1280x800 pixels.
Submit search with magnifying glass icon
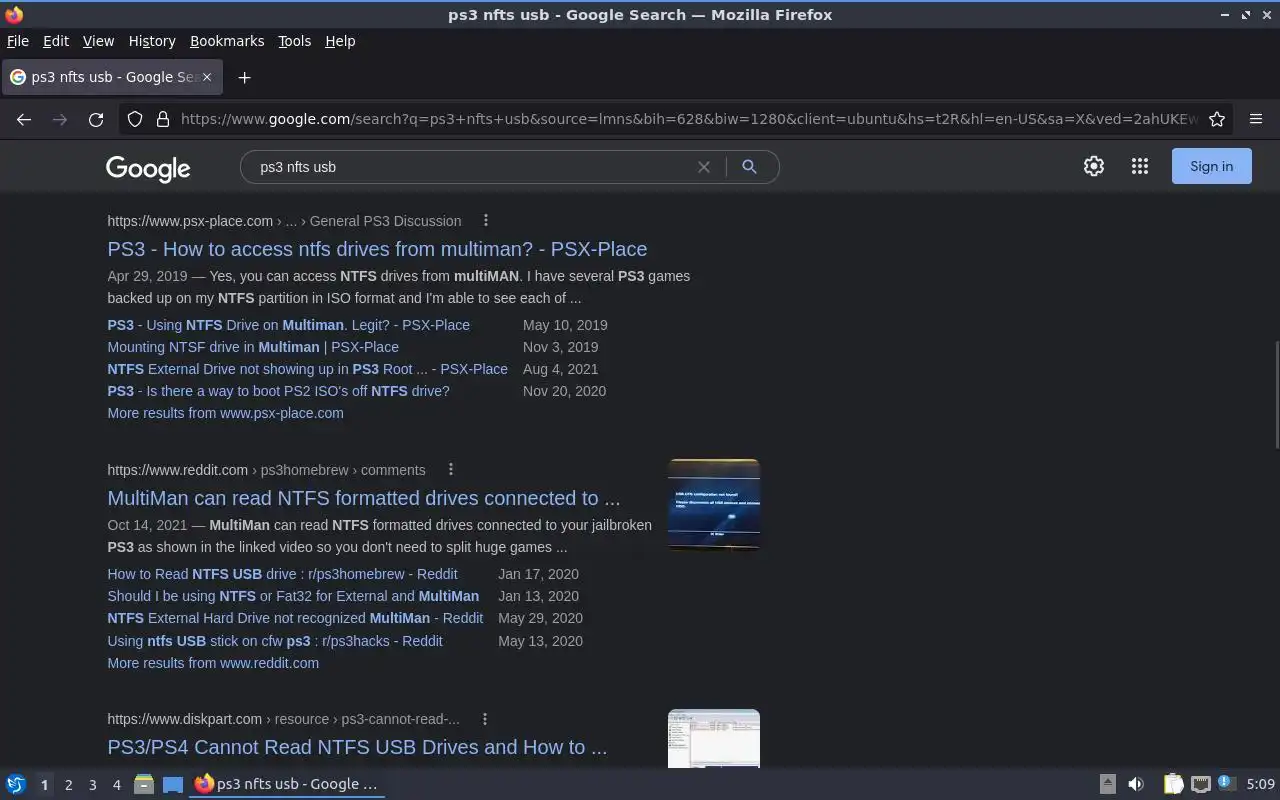749,167
